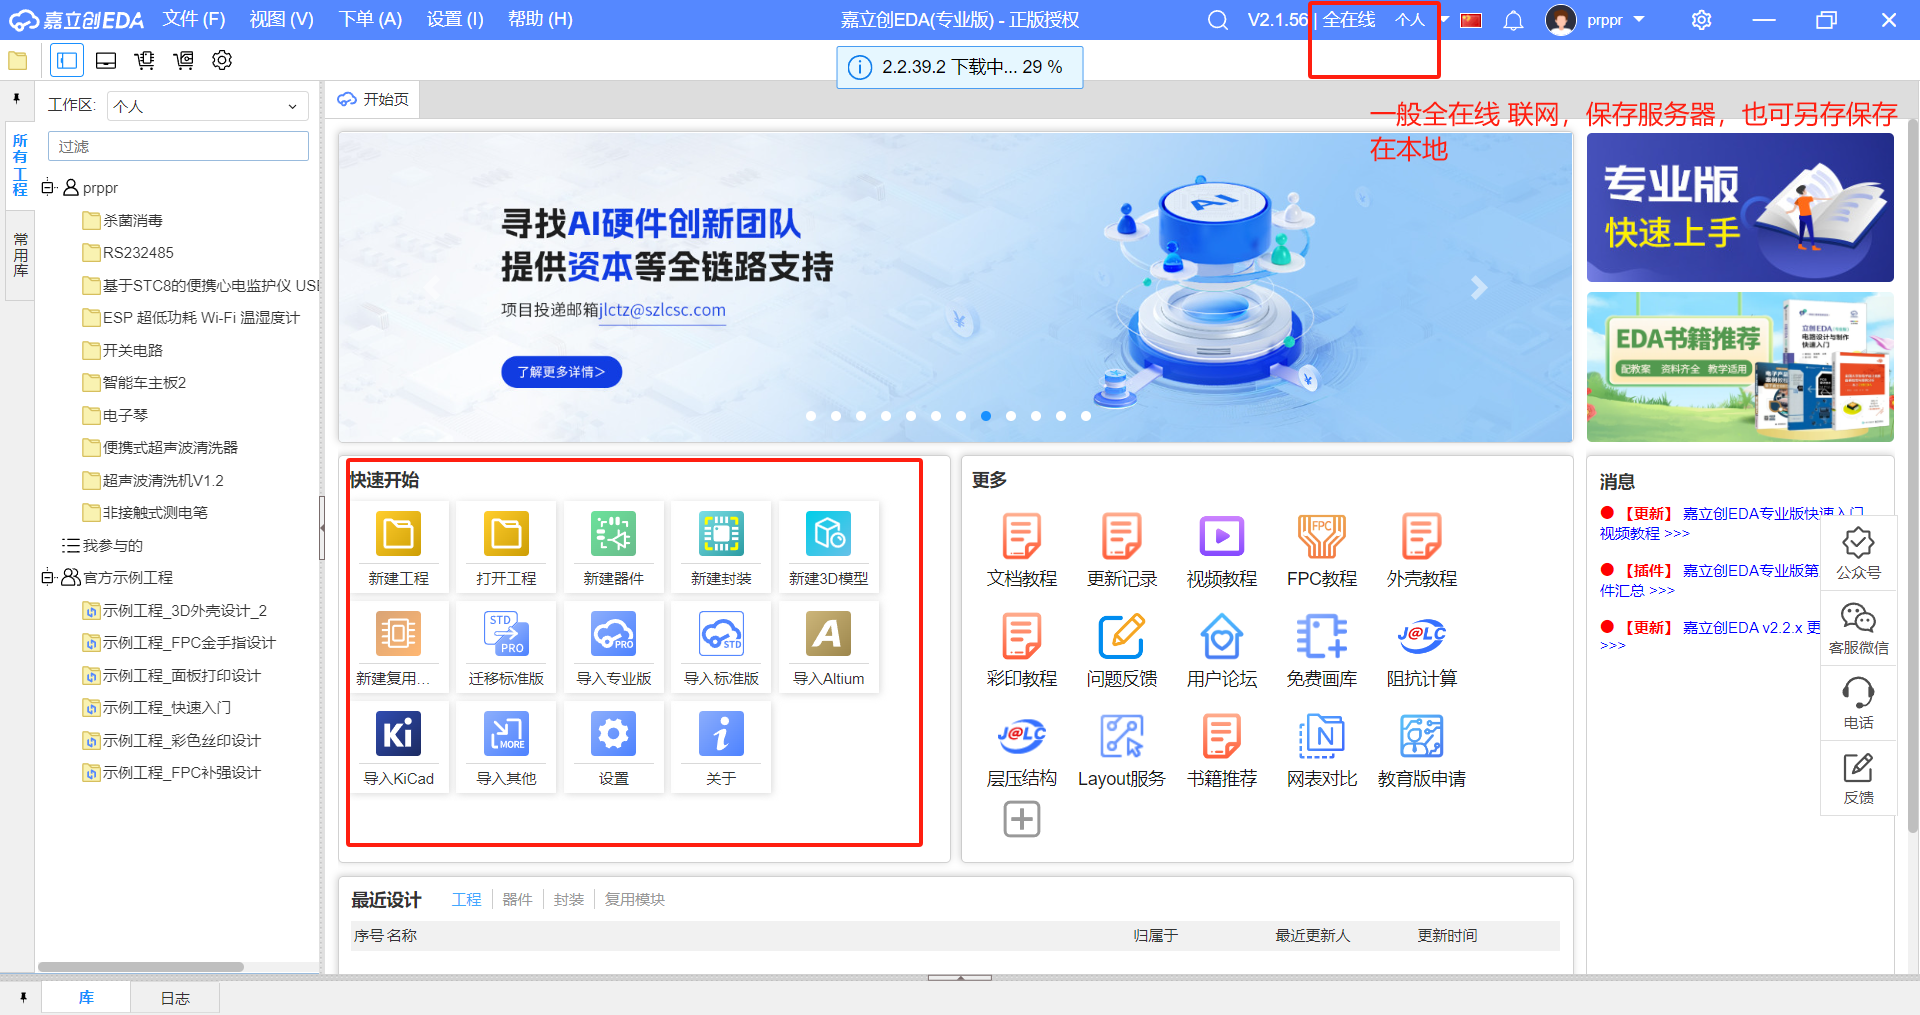Open the 阻抗计算 impedance calculator icon
The image size is (1920, 1015).
pos(1422,636)
